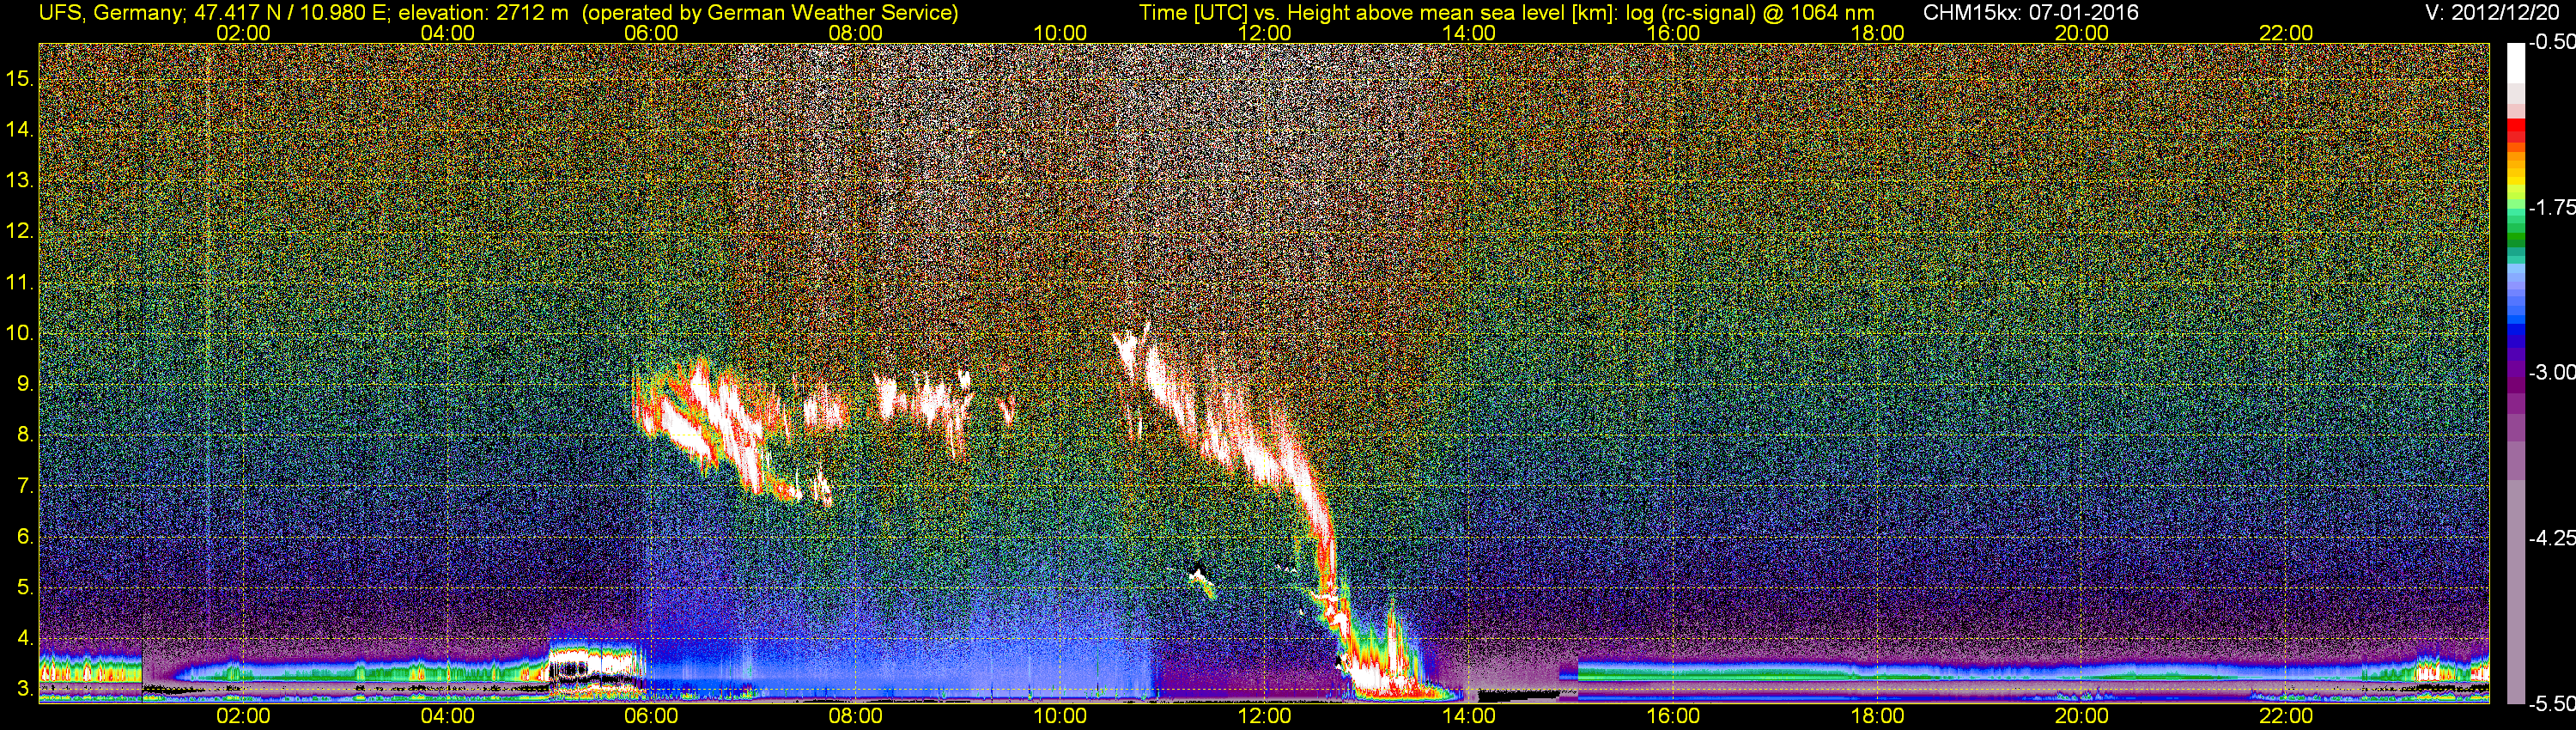Click the "08:00" label on bottom time axis

click(856, 716)
